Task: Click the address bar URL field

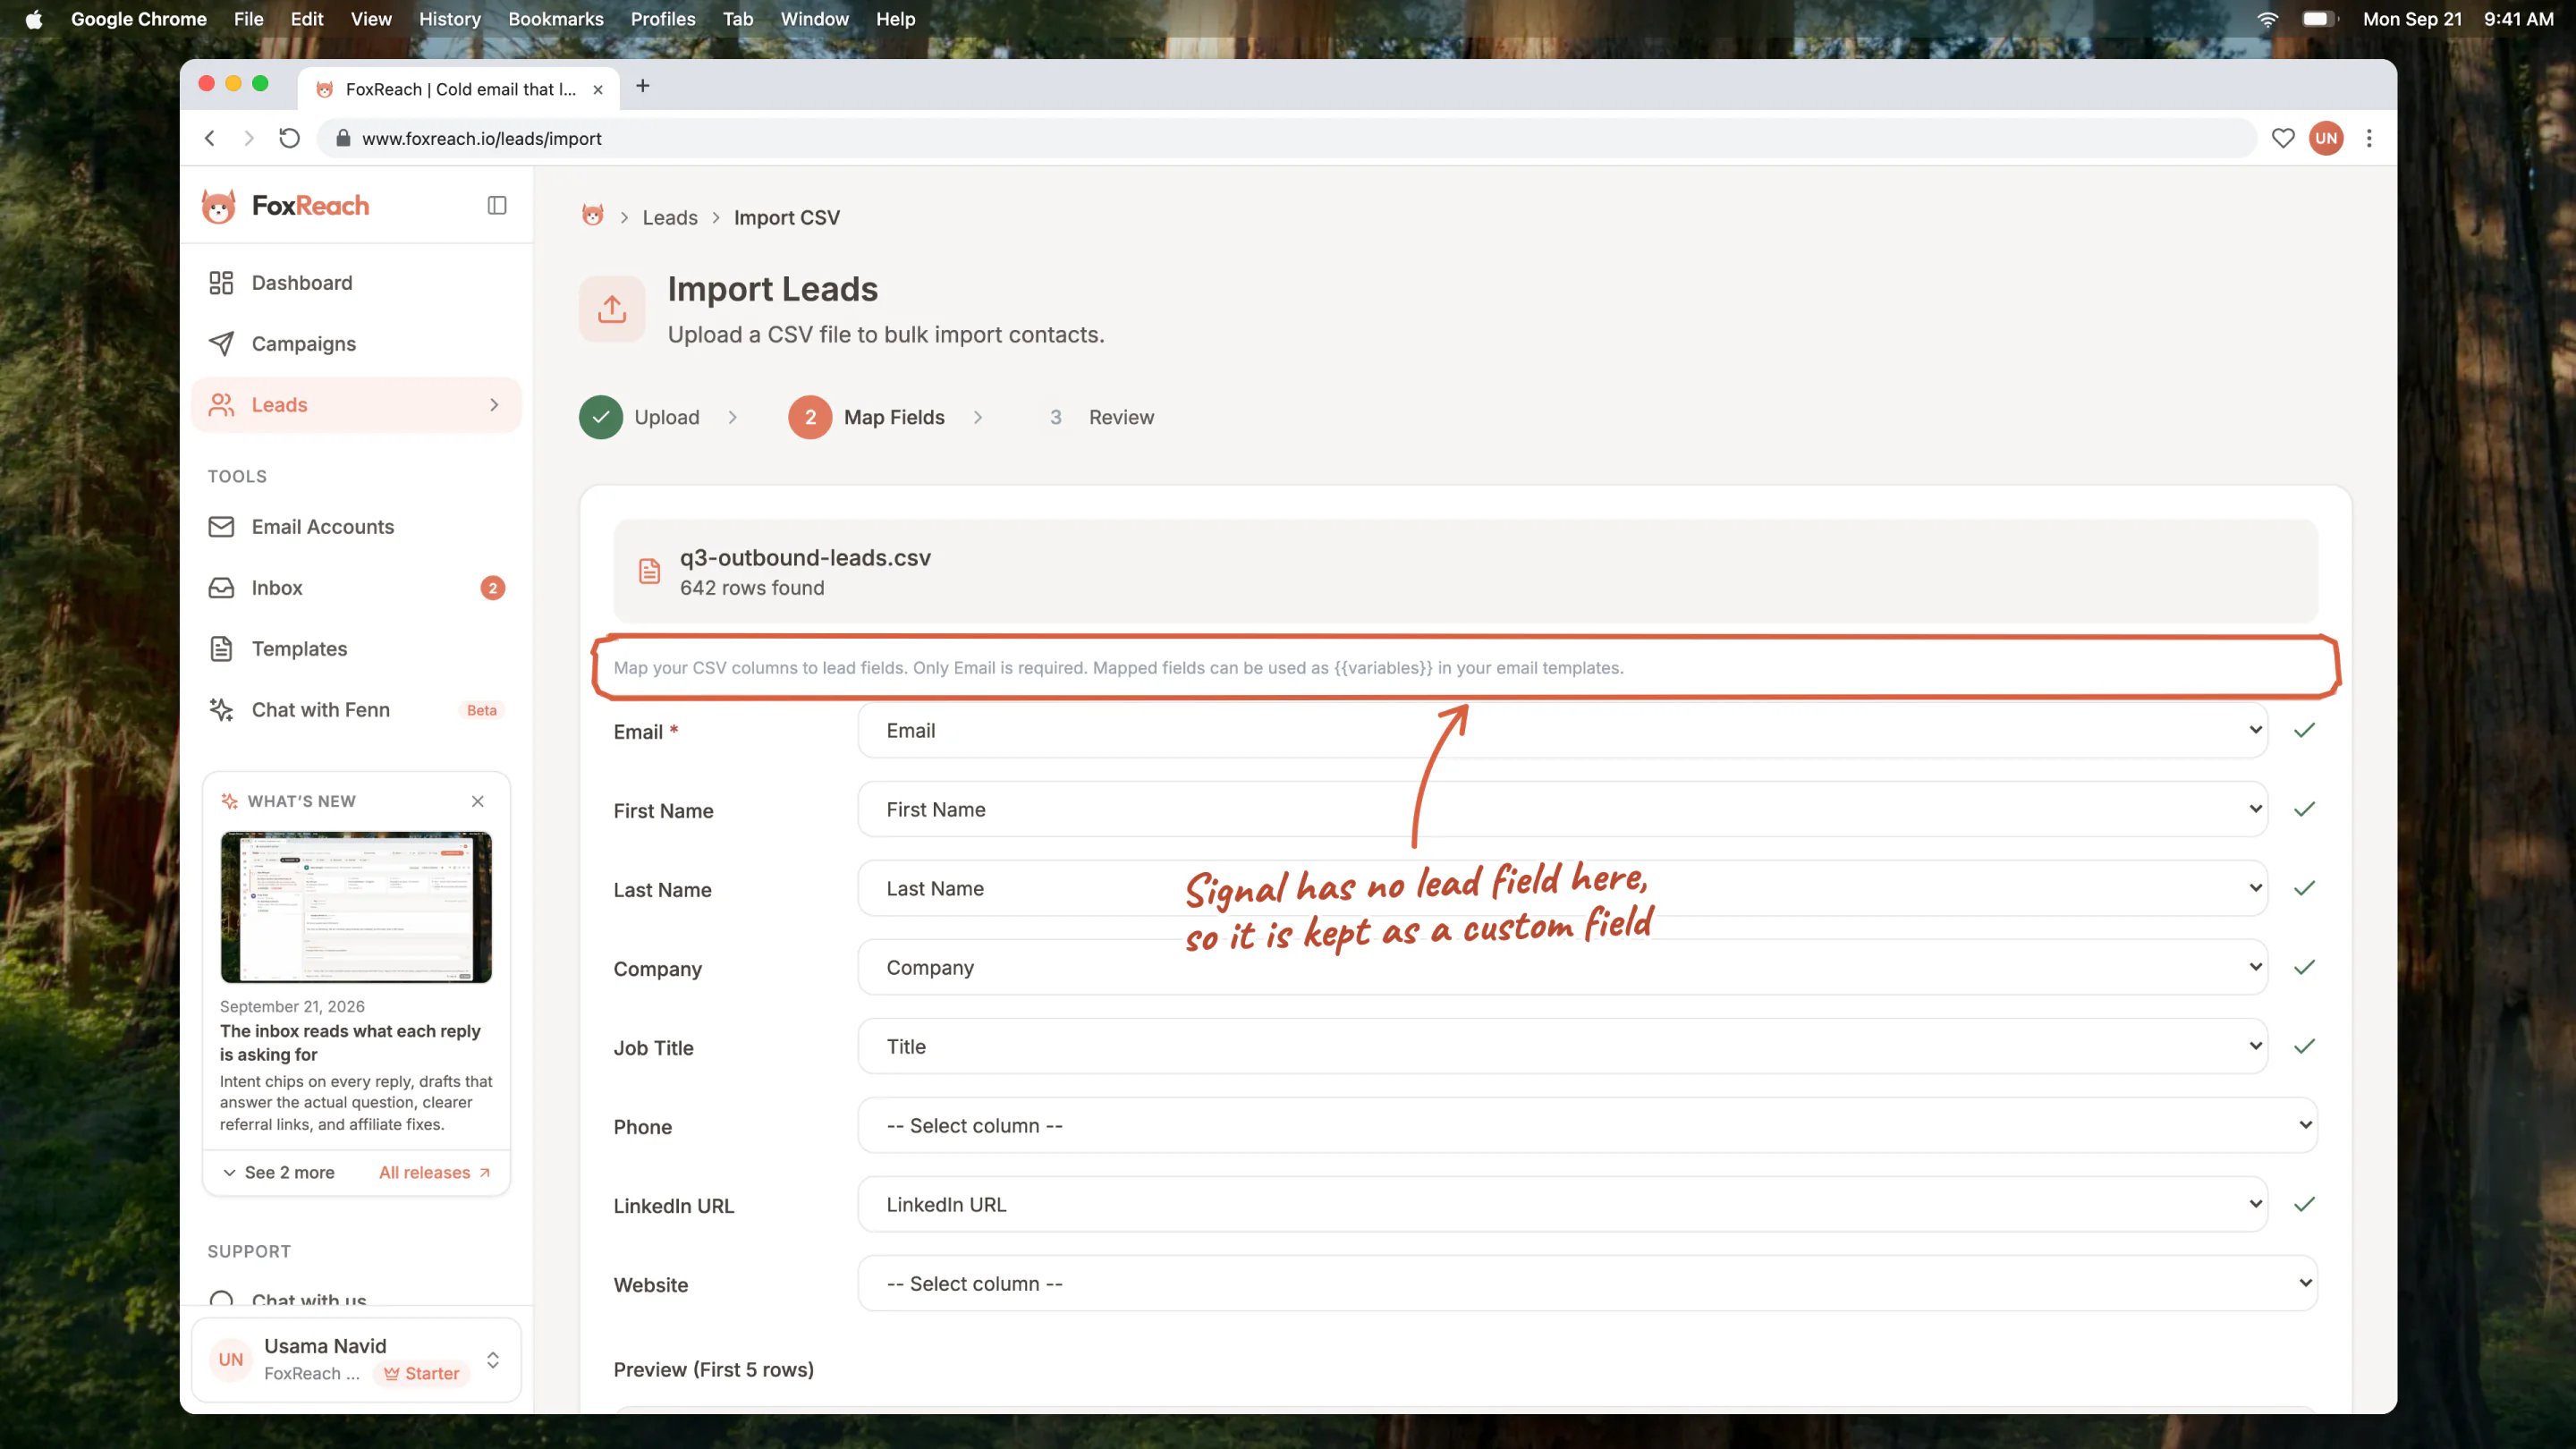Action: click(1286, 138)
